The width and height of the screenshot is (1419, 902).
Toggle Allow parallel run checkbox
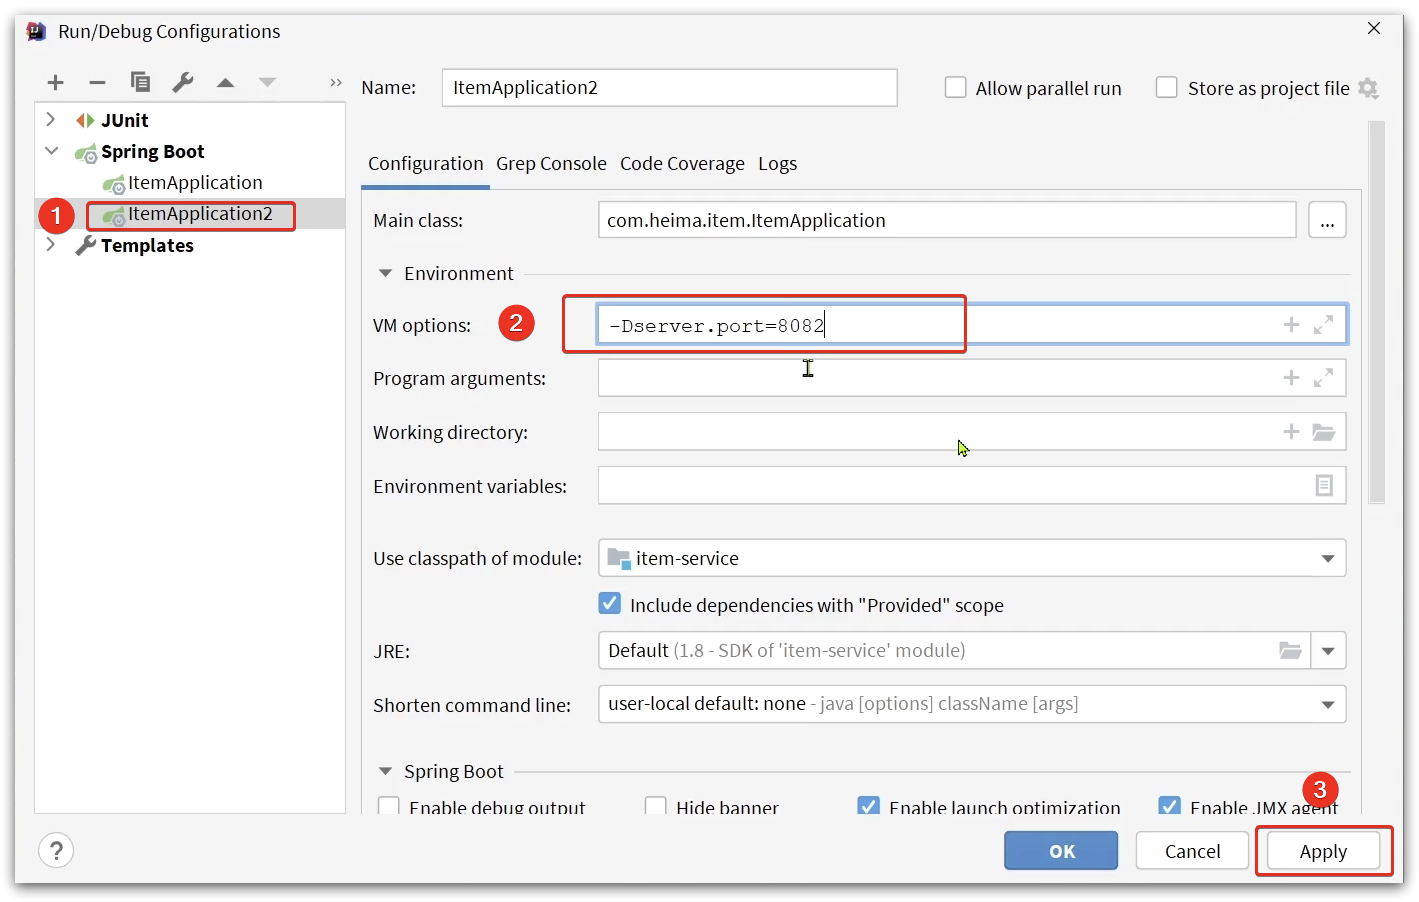point(956,88)
